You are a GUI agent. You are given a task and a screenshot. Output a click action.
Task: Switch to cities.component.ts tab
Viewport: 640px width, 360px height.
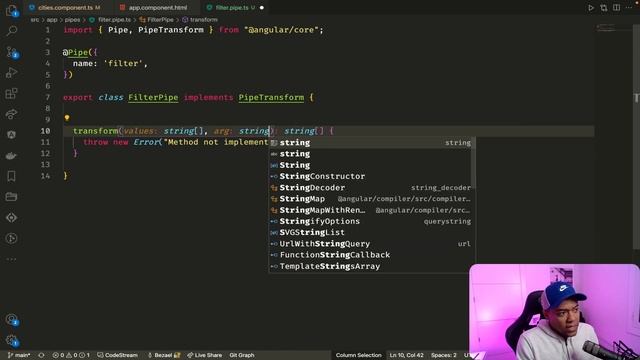pyautogui.click(x=65, y=8)
